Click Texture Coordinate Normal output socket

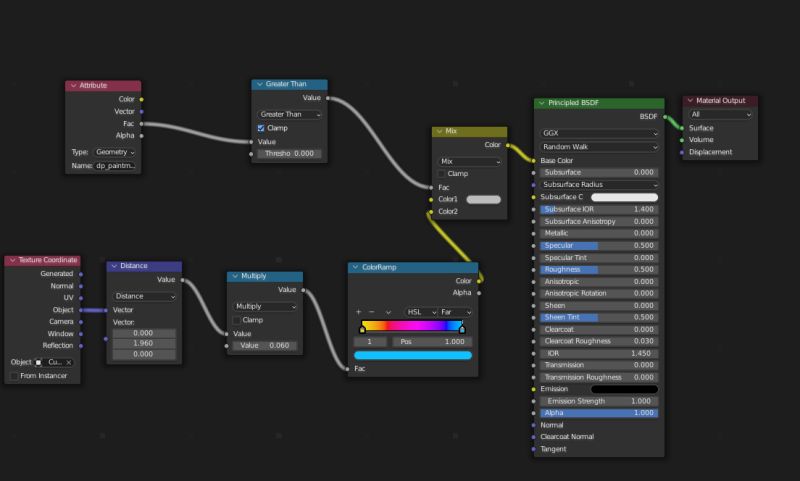81,286
